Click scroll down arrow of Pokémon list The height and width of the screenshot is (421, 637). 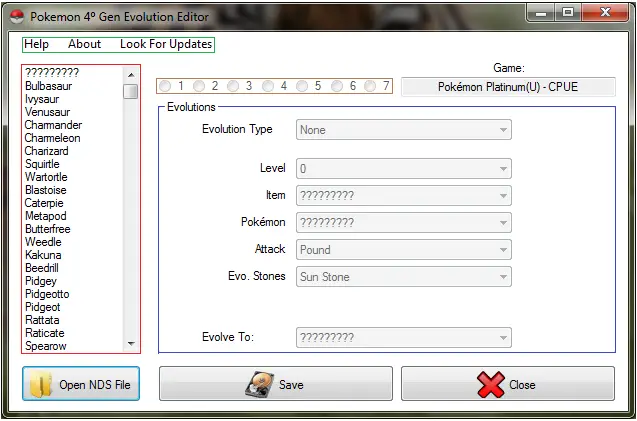point(131,344)
